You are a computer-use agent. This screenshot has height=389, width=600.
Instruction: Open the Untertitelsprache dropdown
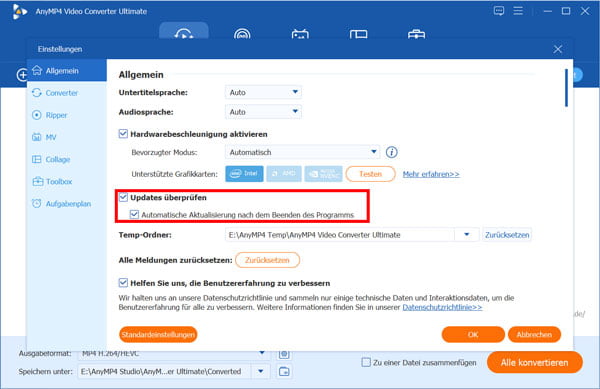click(263, 92)
